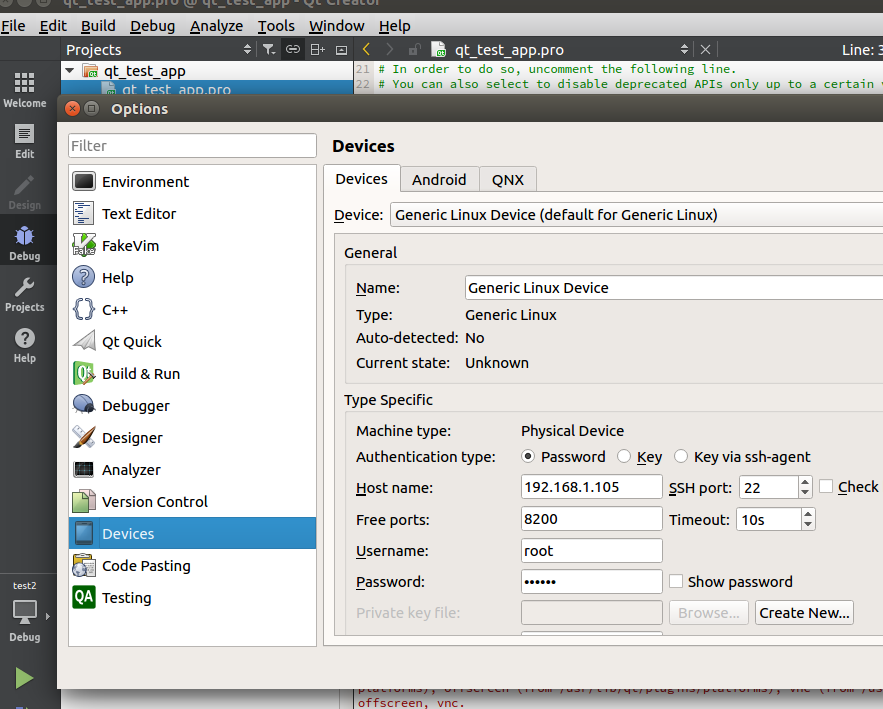Click the green Run button
Screen dimensions: 883x709
[24, 678]
